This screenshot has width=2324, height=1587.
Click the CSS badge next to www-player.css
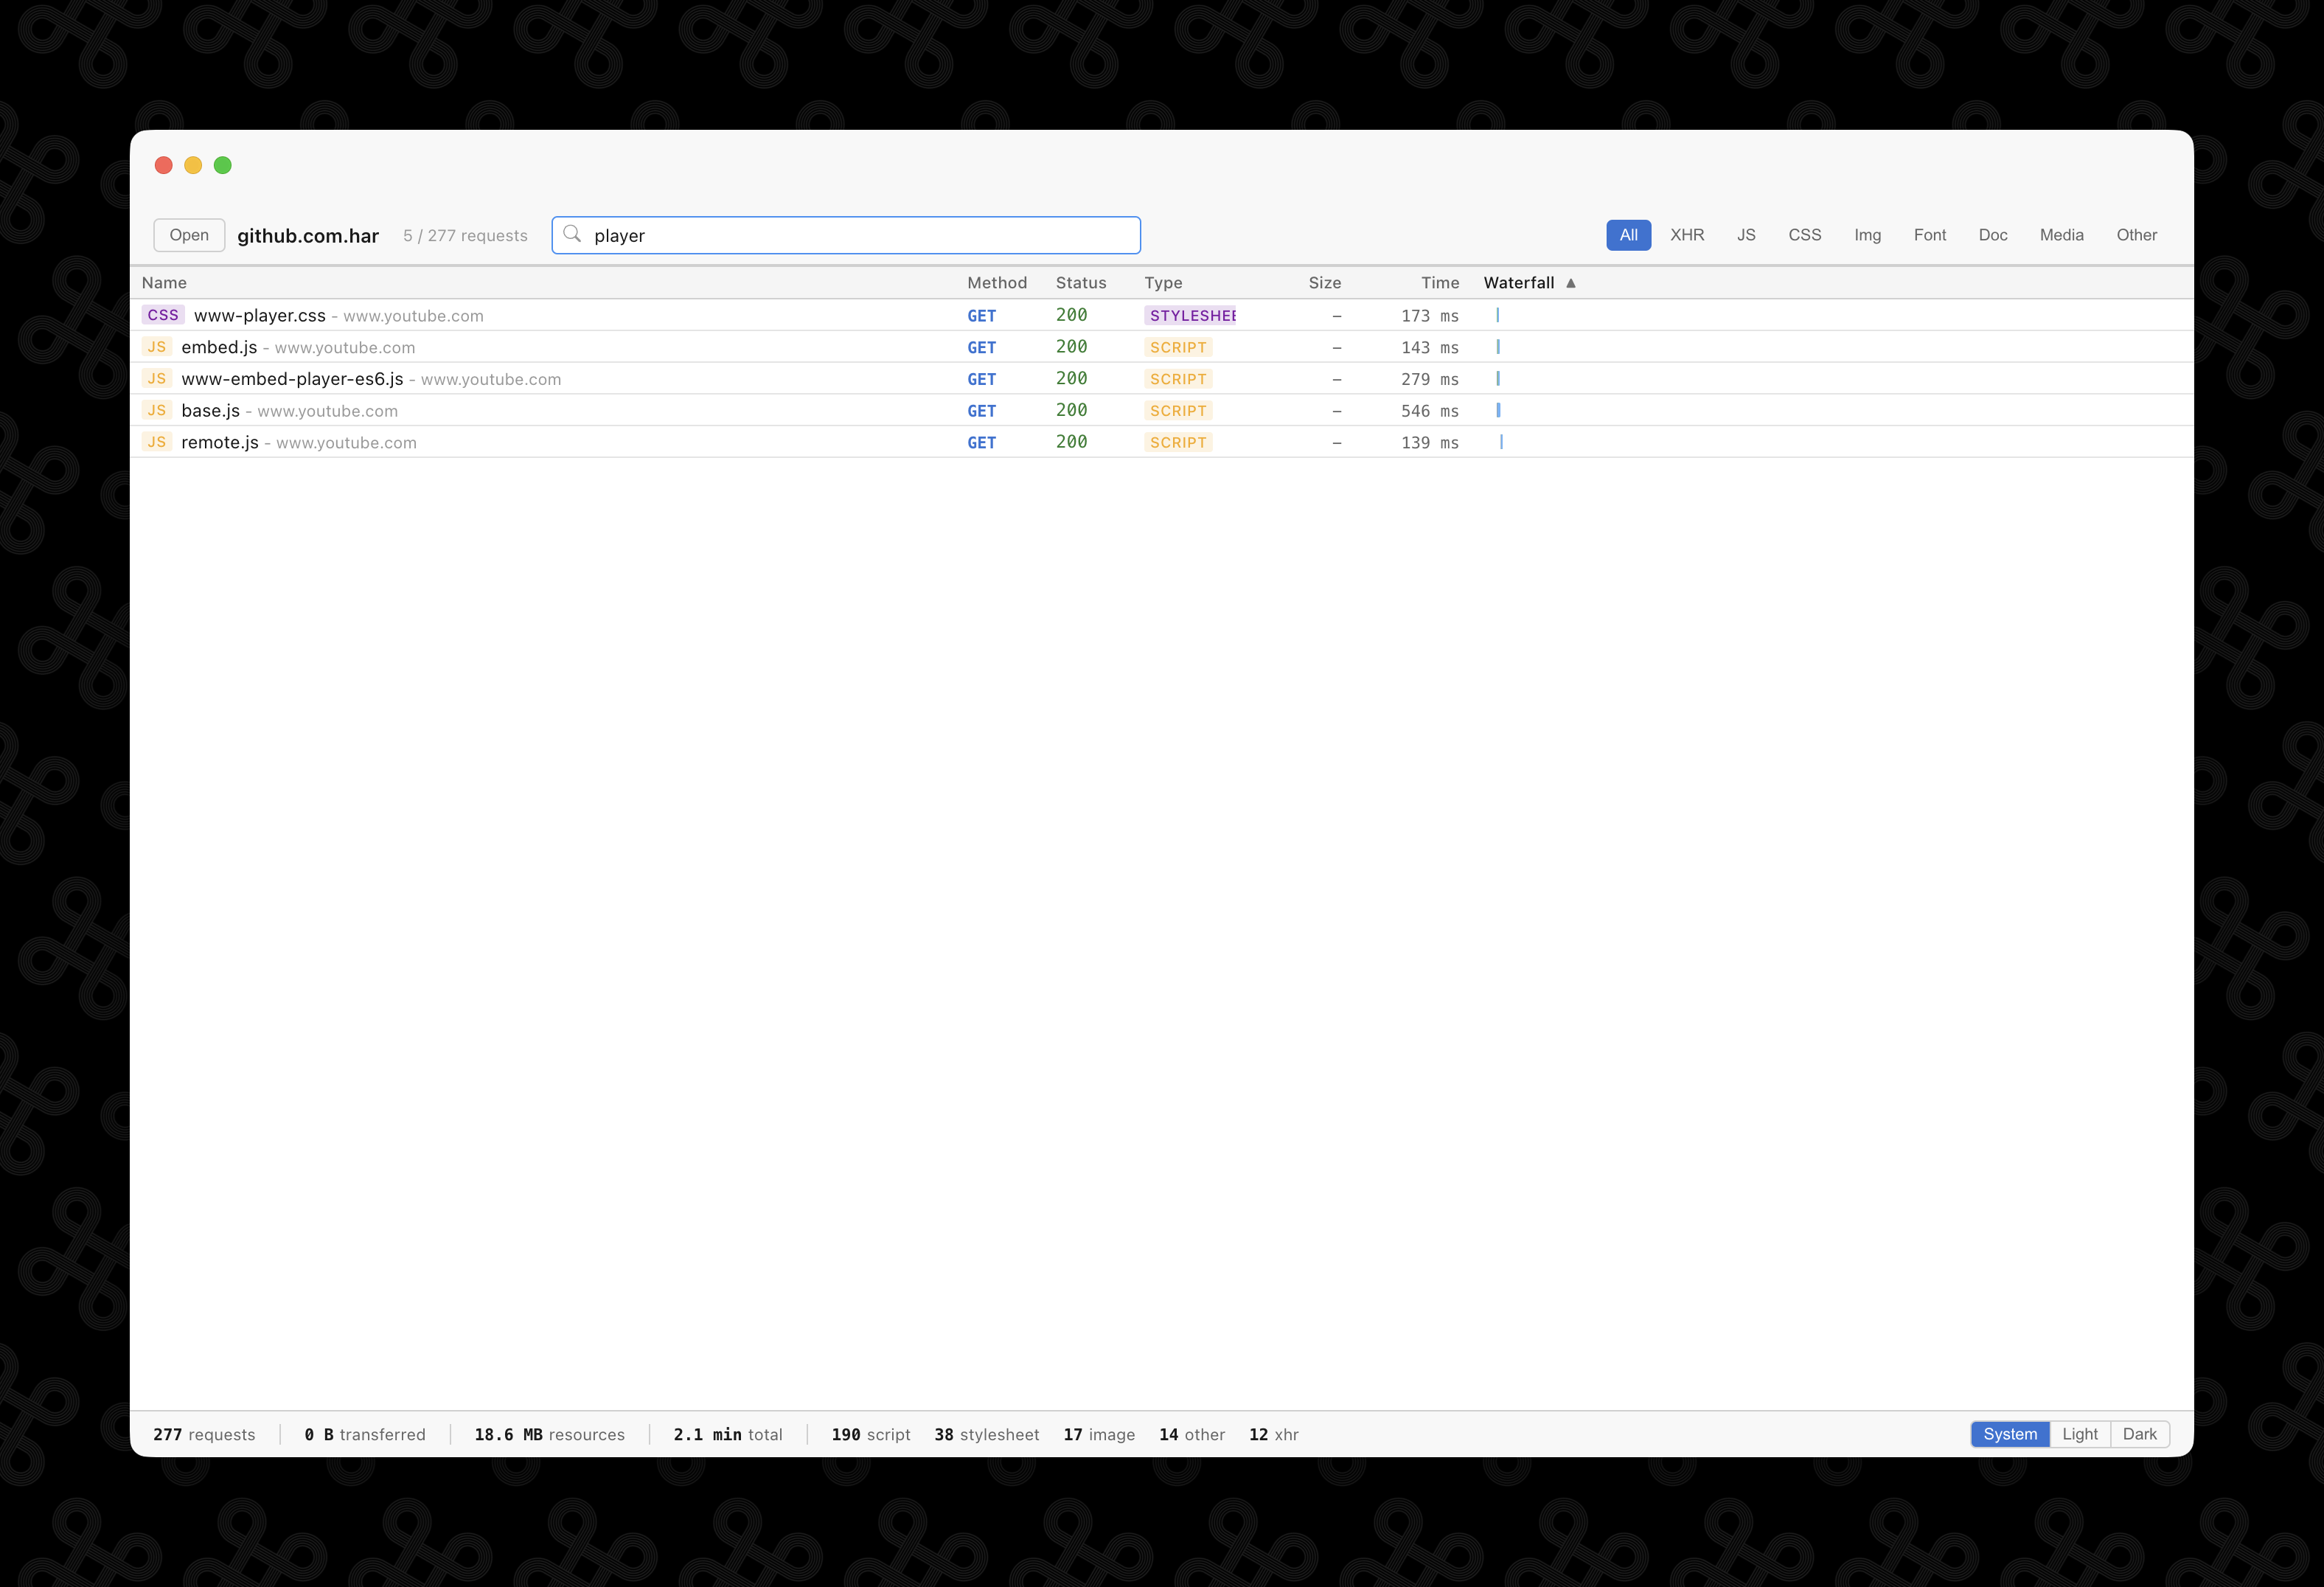click(x=163, y=315)
